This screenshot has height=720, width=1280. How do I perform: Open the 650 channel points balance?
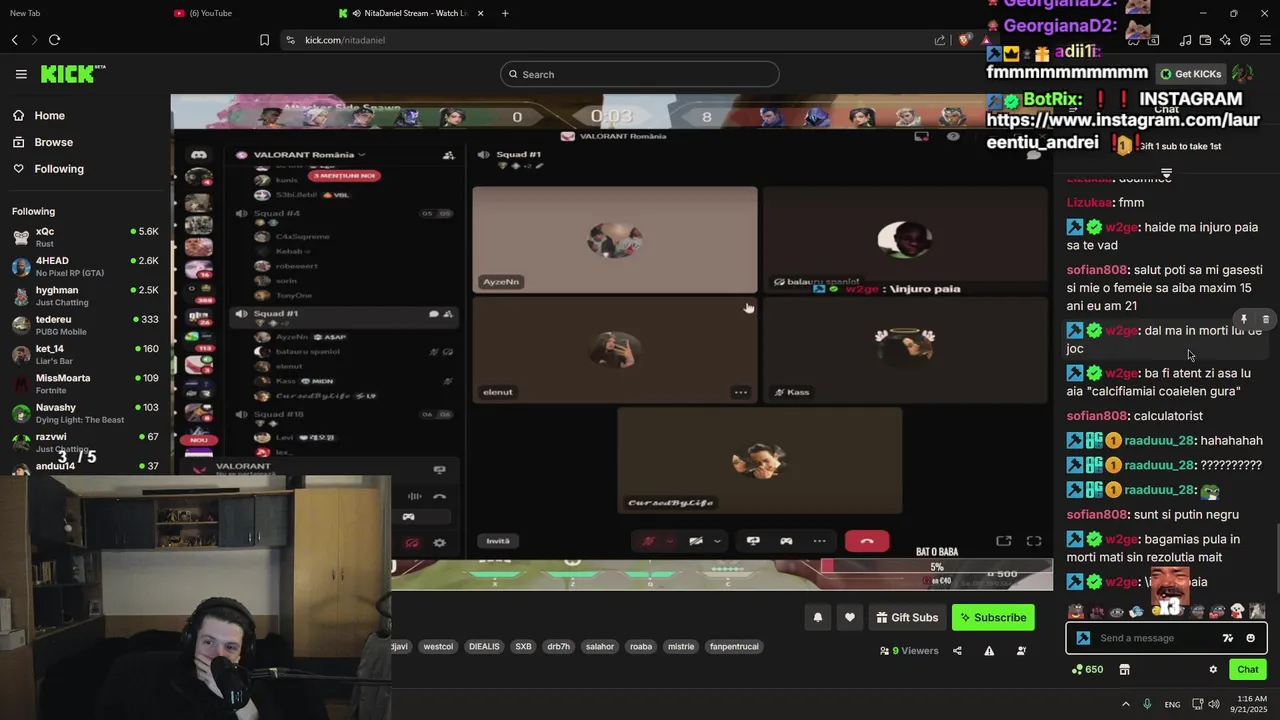click(1087, 670)
